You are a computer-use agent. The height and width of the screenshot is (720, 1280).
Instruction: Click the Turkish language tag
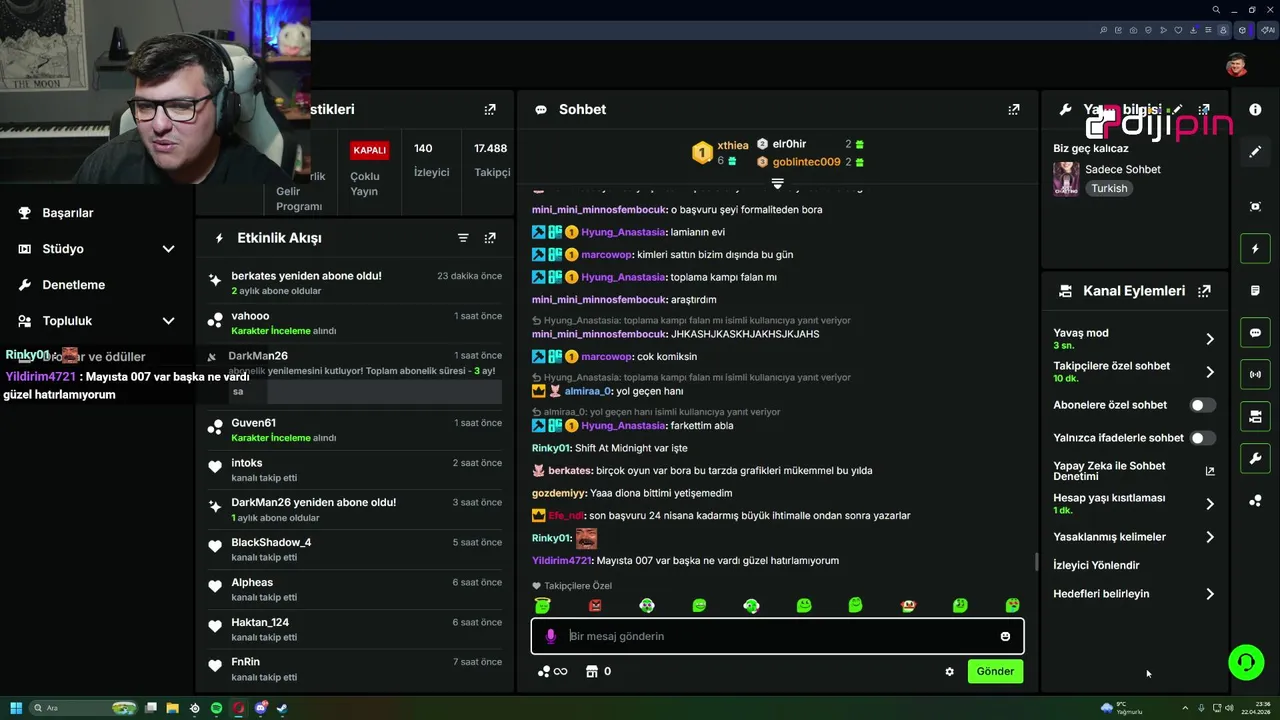click(x=1109, y=188)
